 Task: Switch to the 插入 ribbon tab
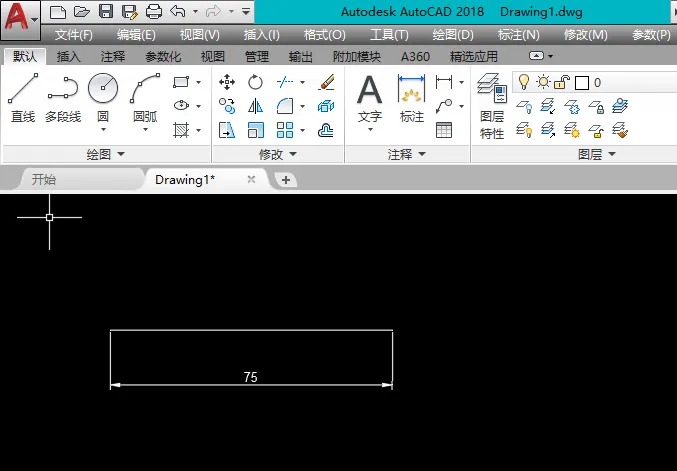click(69, 57)
